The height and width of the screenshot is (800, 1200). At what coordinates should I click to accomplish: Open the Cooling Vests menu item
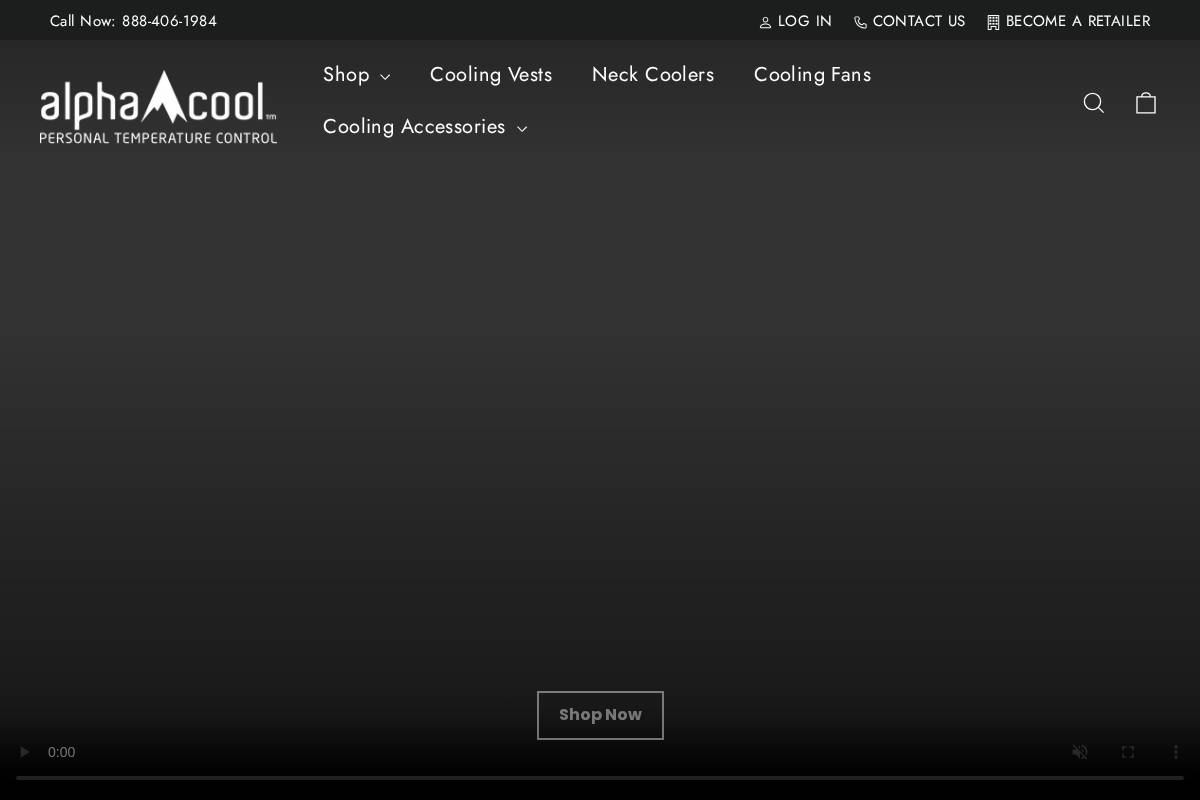pos(491,75)
